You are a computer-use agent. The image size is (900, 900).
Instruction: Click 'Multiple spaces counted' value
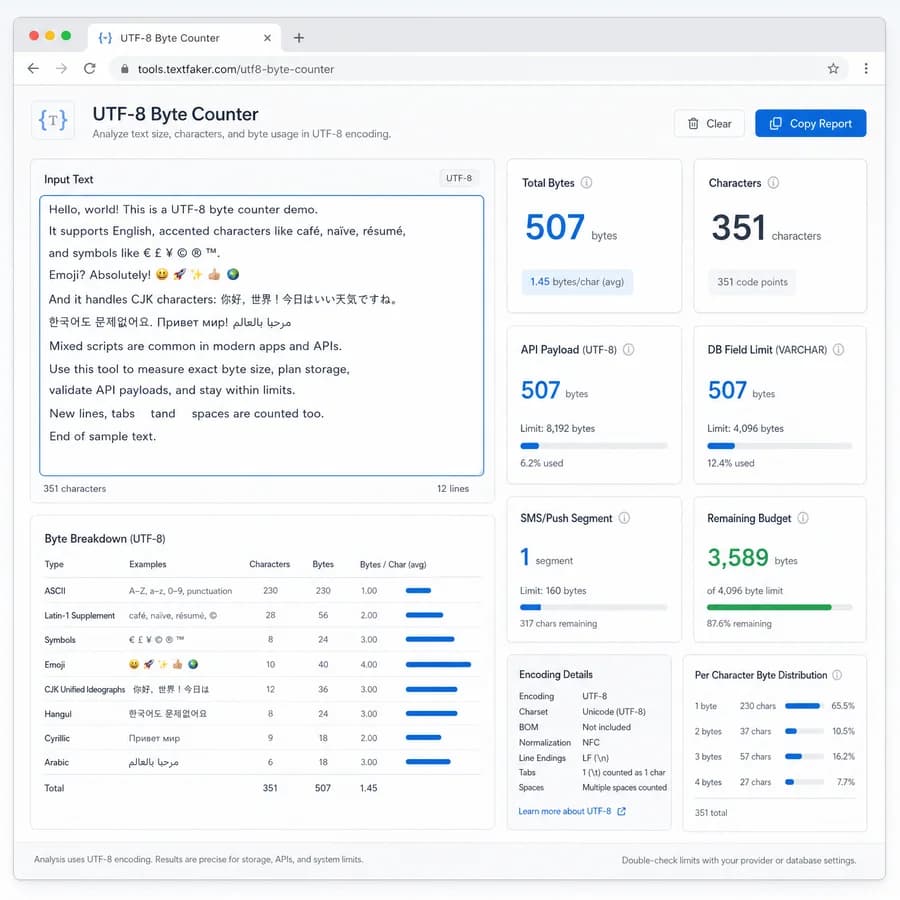[624, 788]
